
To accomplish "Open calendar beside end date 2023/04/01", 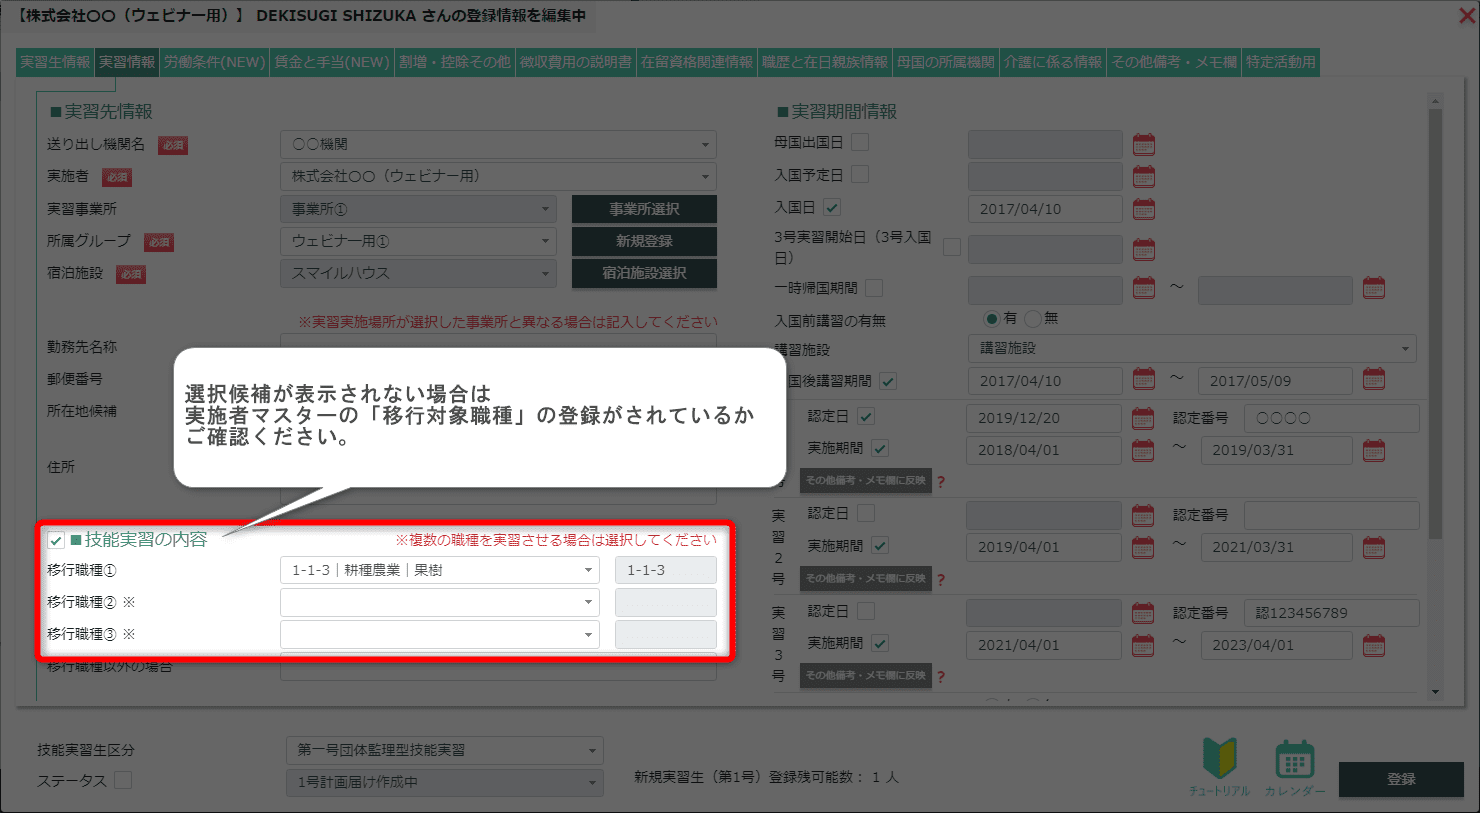I will [1374, 644].
